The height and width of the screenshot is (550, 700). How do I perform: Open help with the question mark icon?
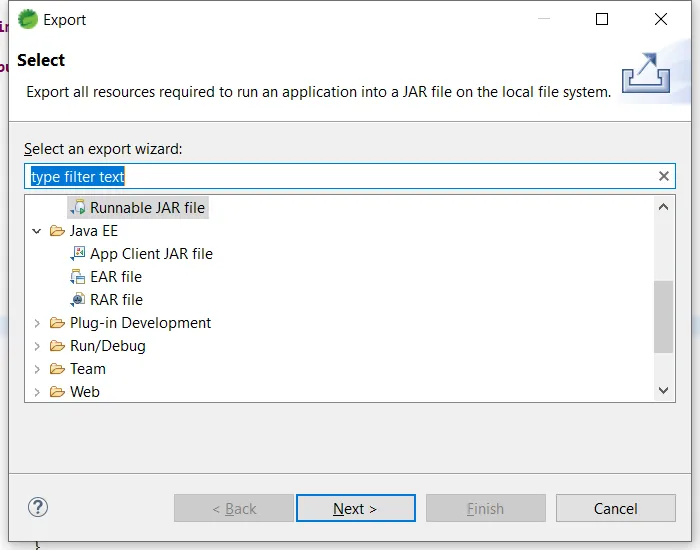[38, 507]
